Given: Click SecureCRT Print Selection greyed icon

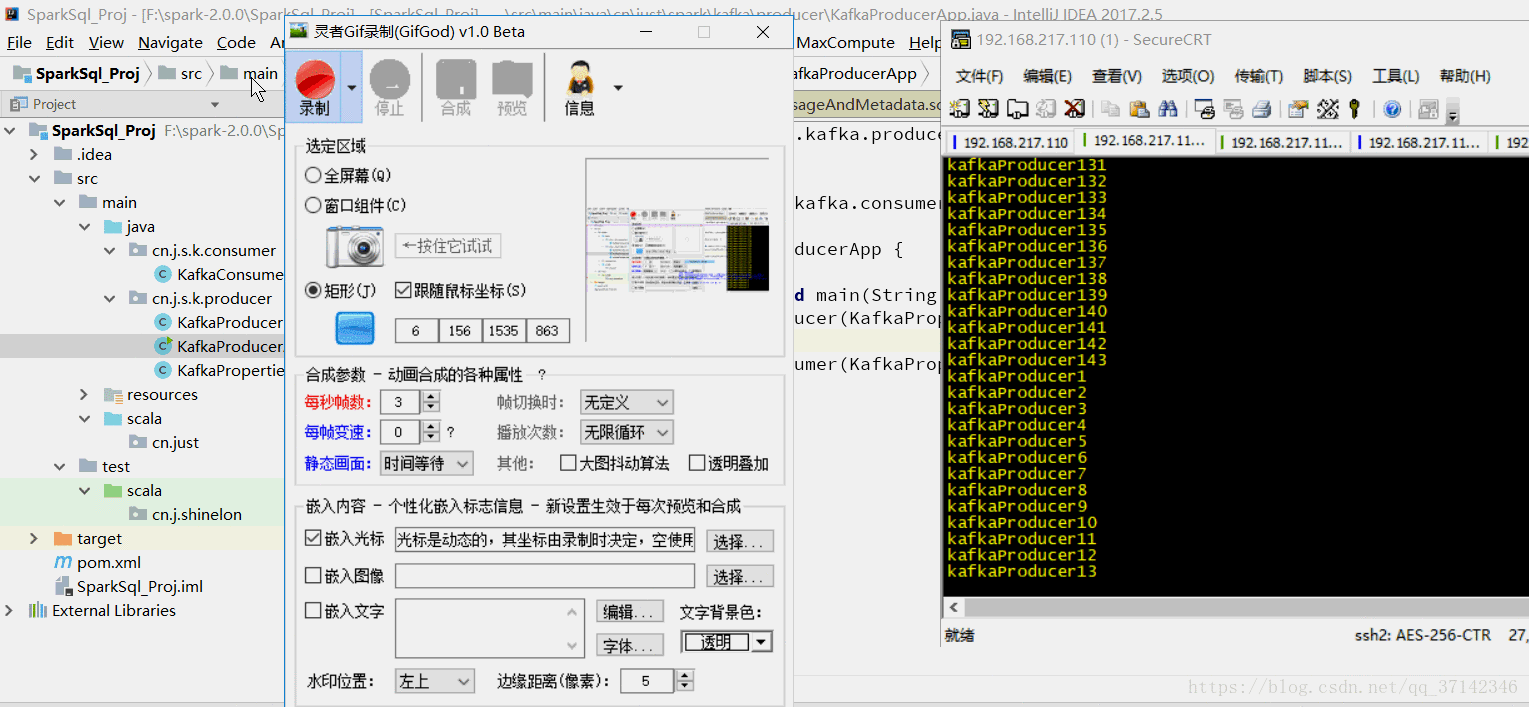Looking at the screenshot, I should point(1233,109).
